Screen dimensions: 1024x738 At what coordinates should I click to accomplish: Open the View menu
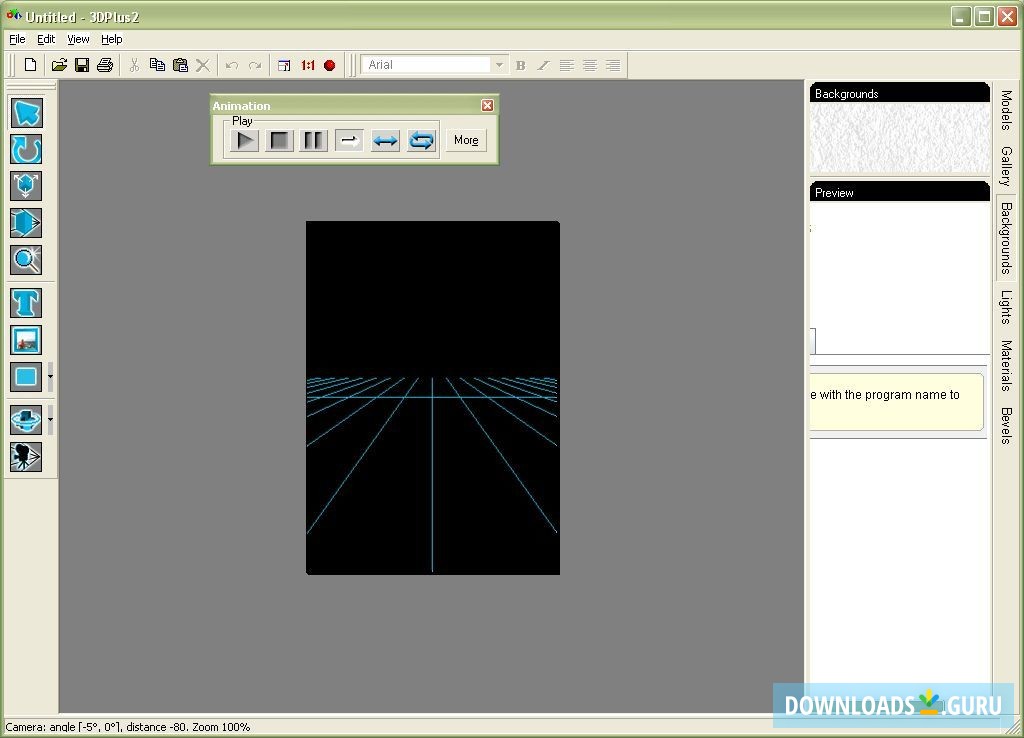coord(77,39)
